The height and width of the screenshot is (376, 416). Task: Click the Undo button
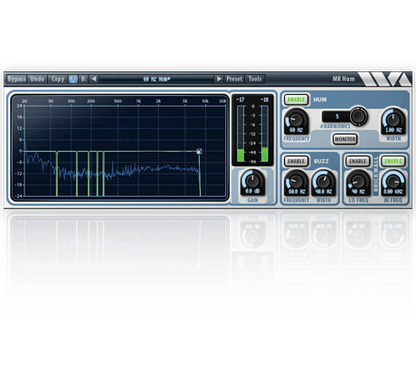37,79
